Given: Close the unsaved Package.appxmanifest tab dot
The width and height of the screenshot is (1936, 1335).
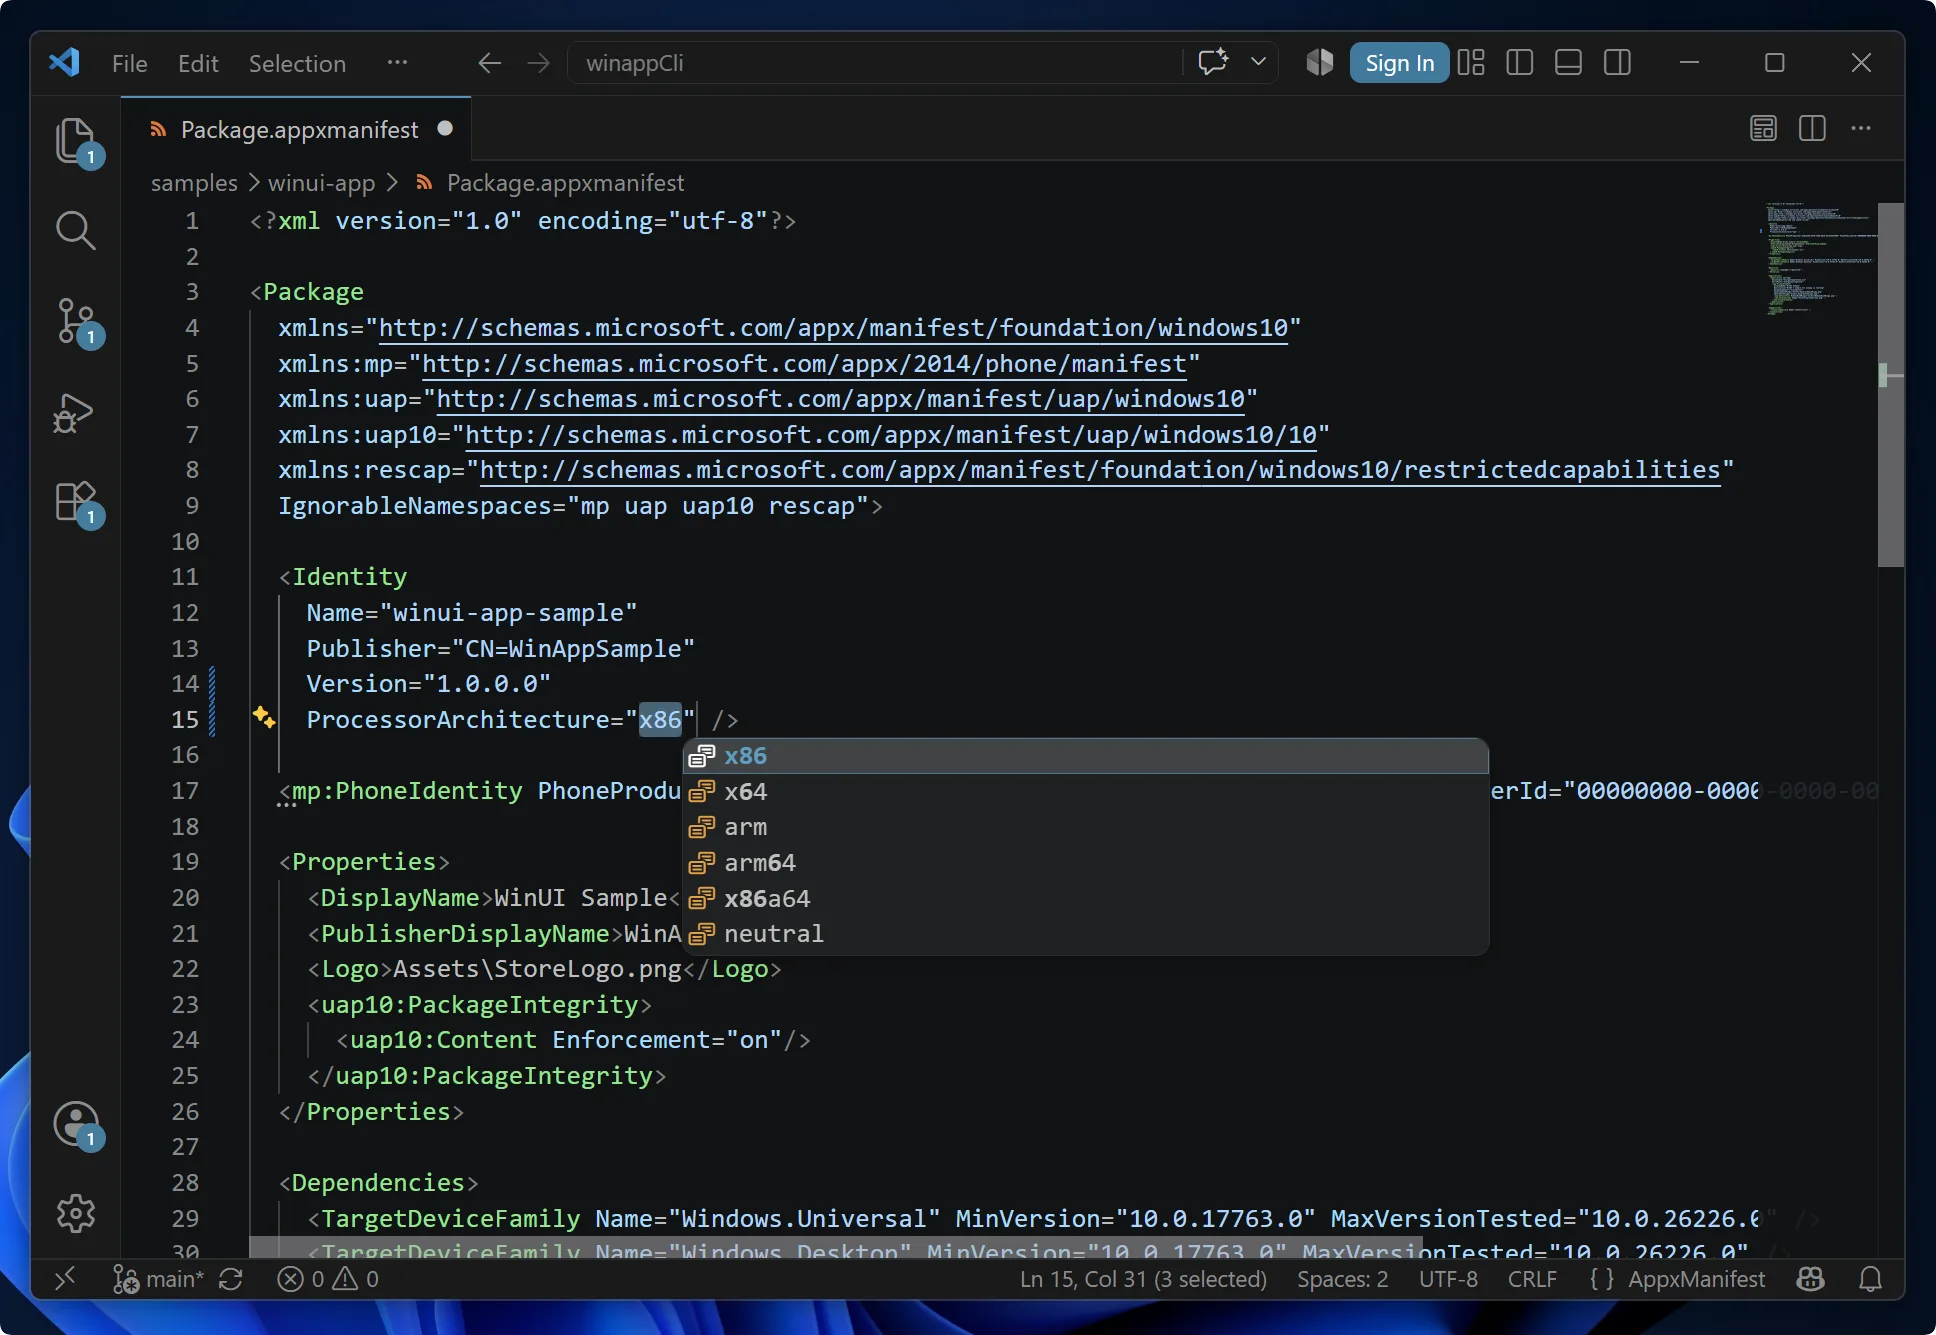Looking at the screenshot, I should [x=445, y=128].
